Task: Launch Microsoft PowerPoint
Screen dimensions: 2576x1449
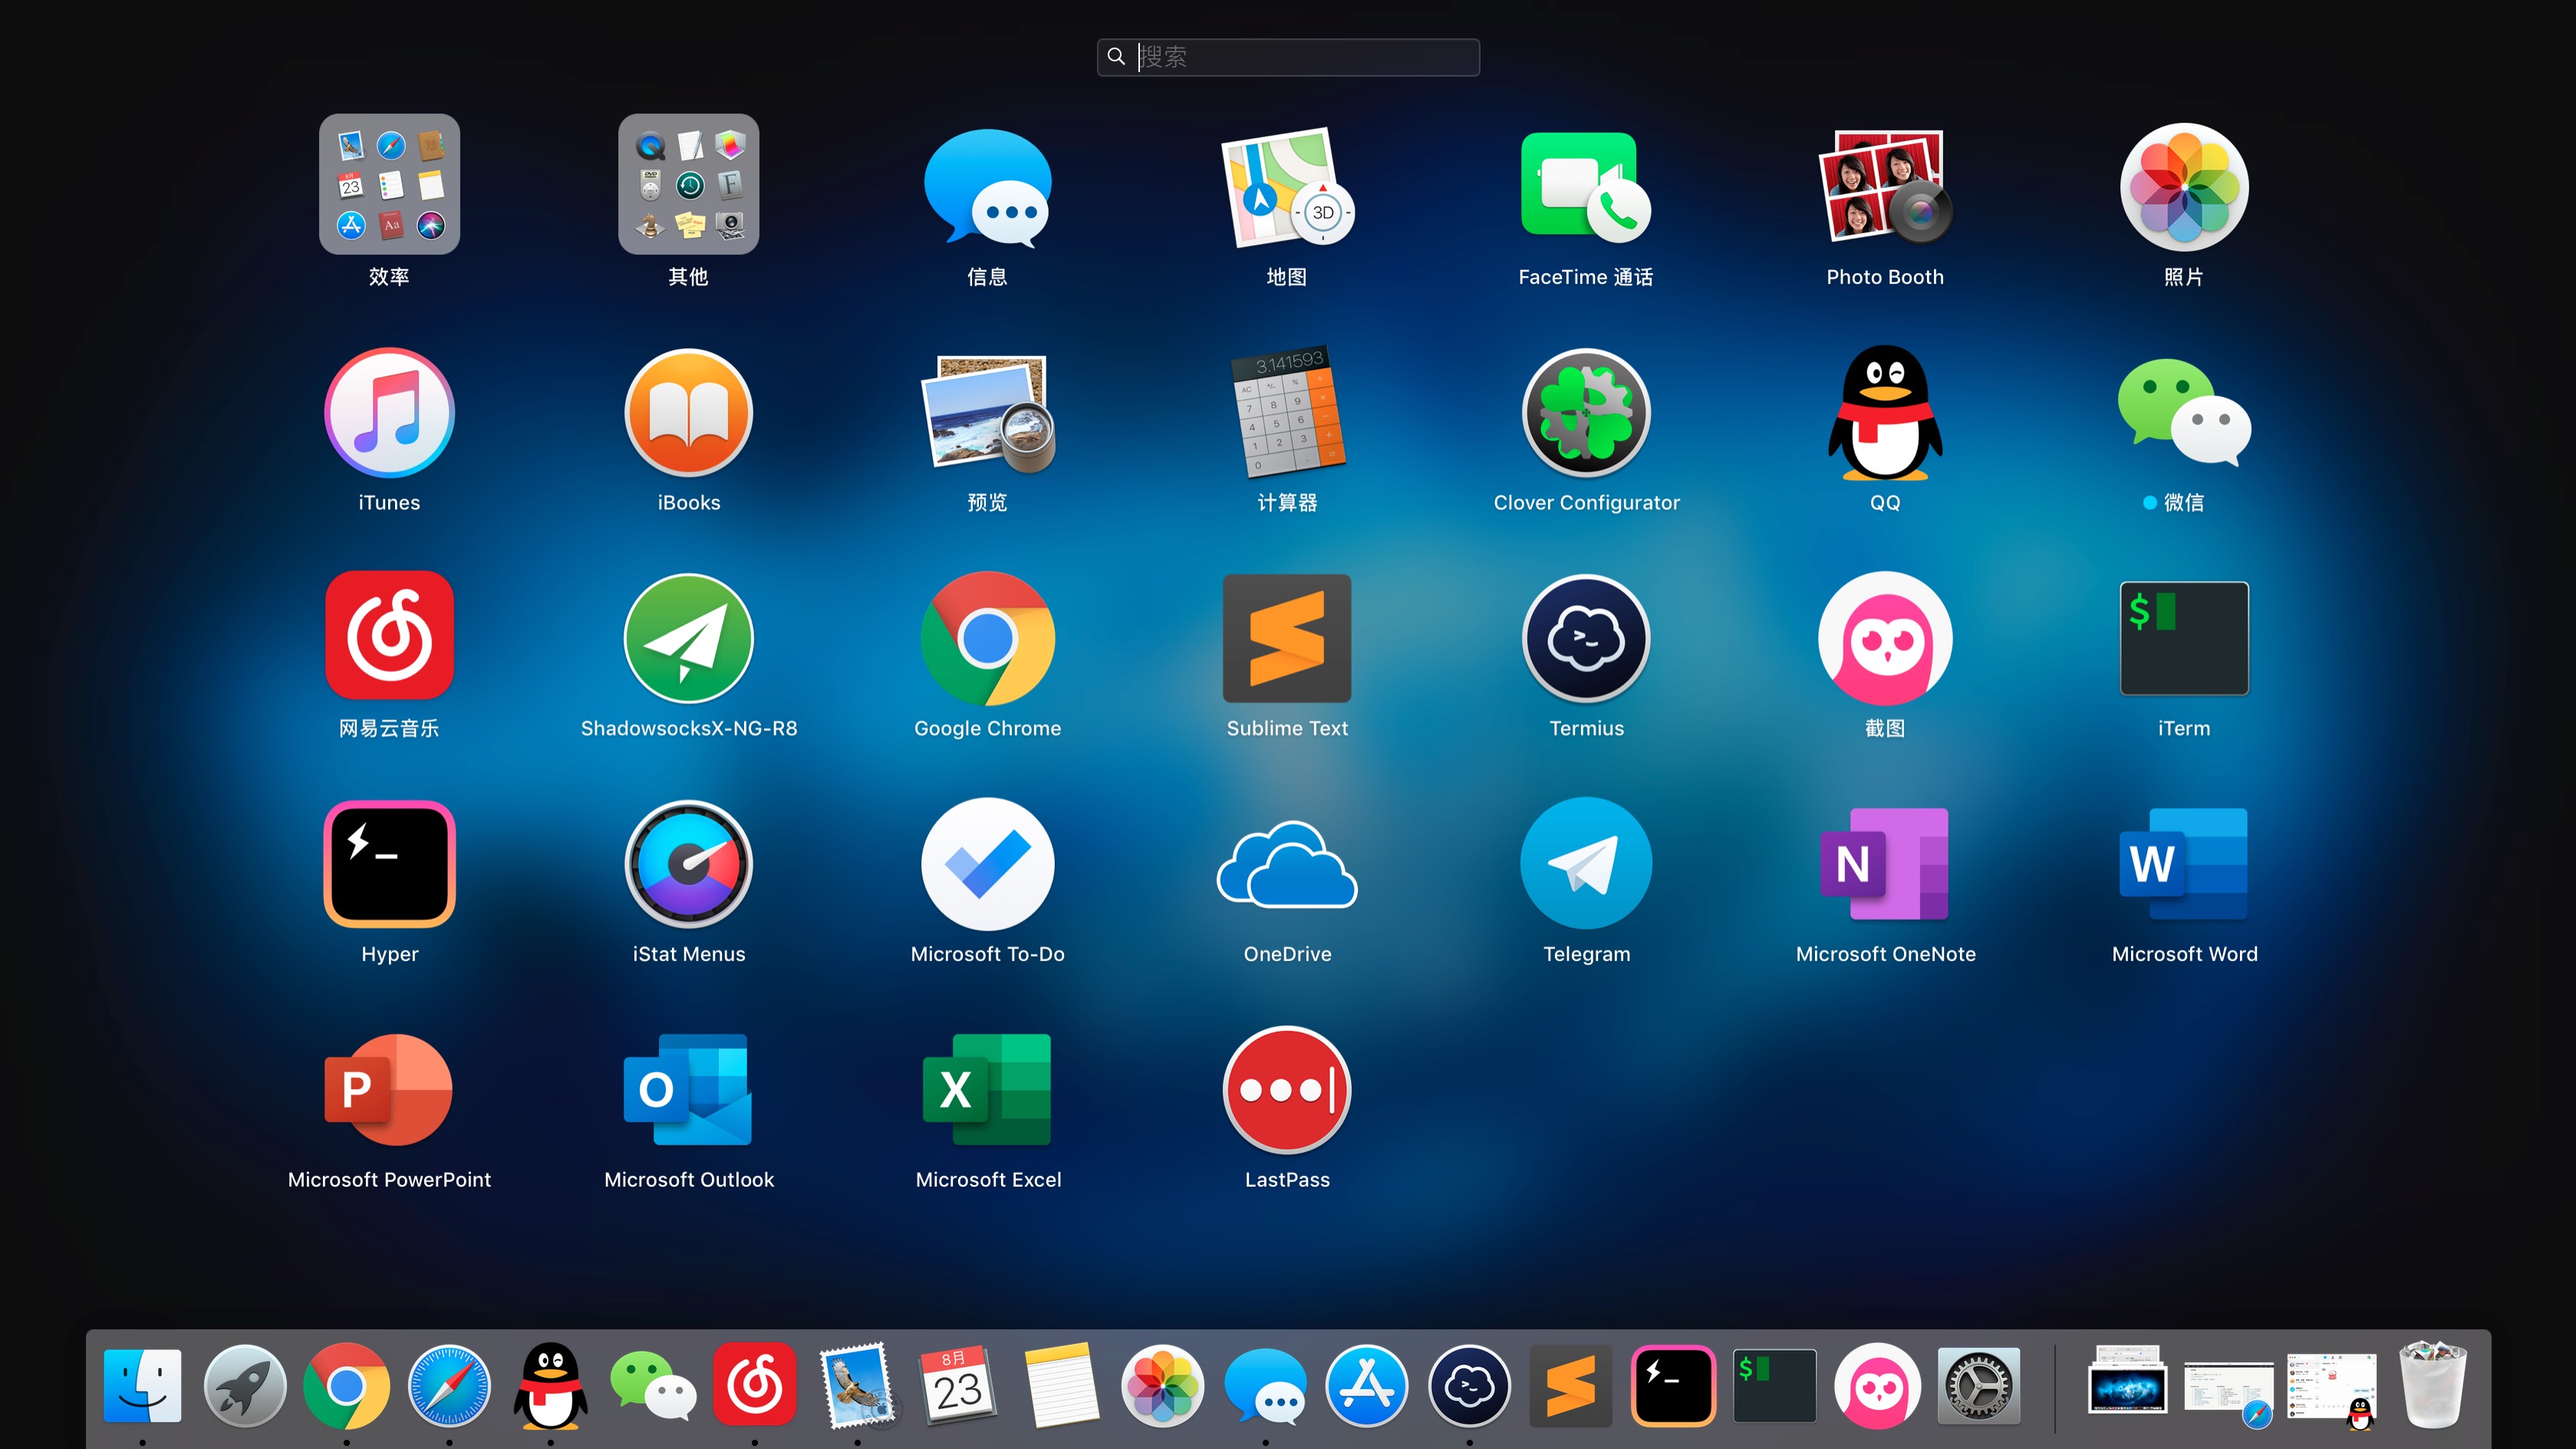Action: pyautogui.click(x=389, y=1089)
